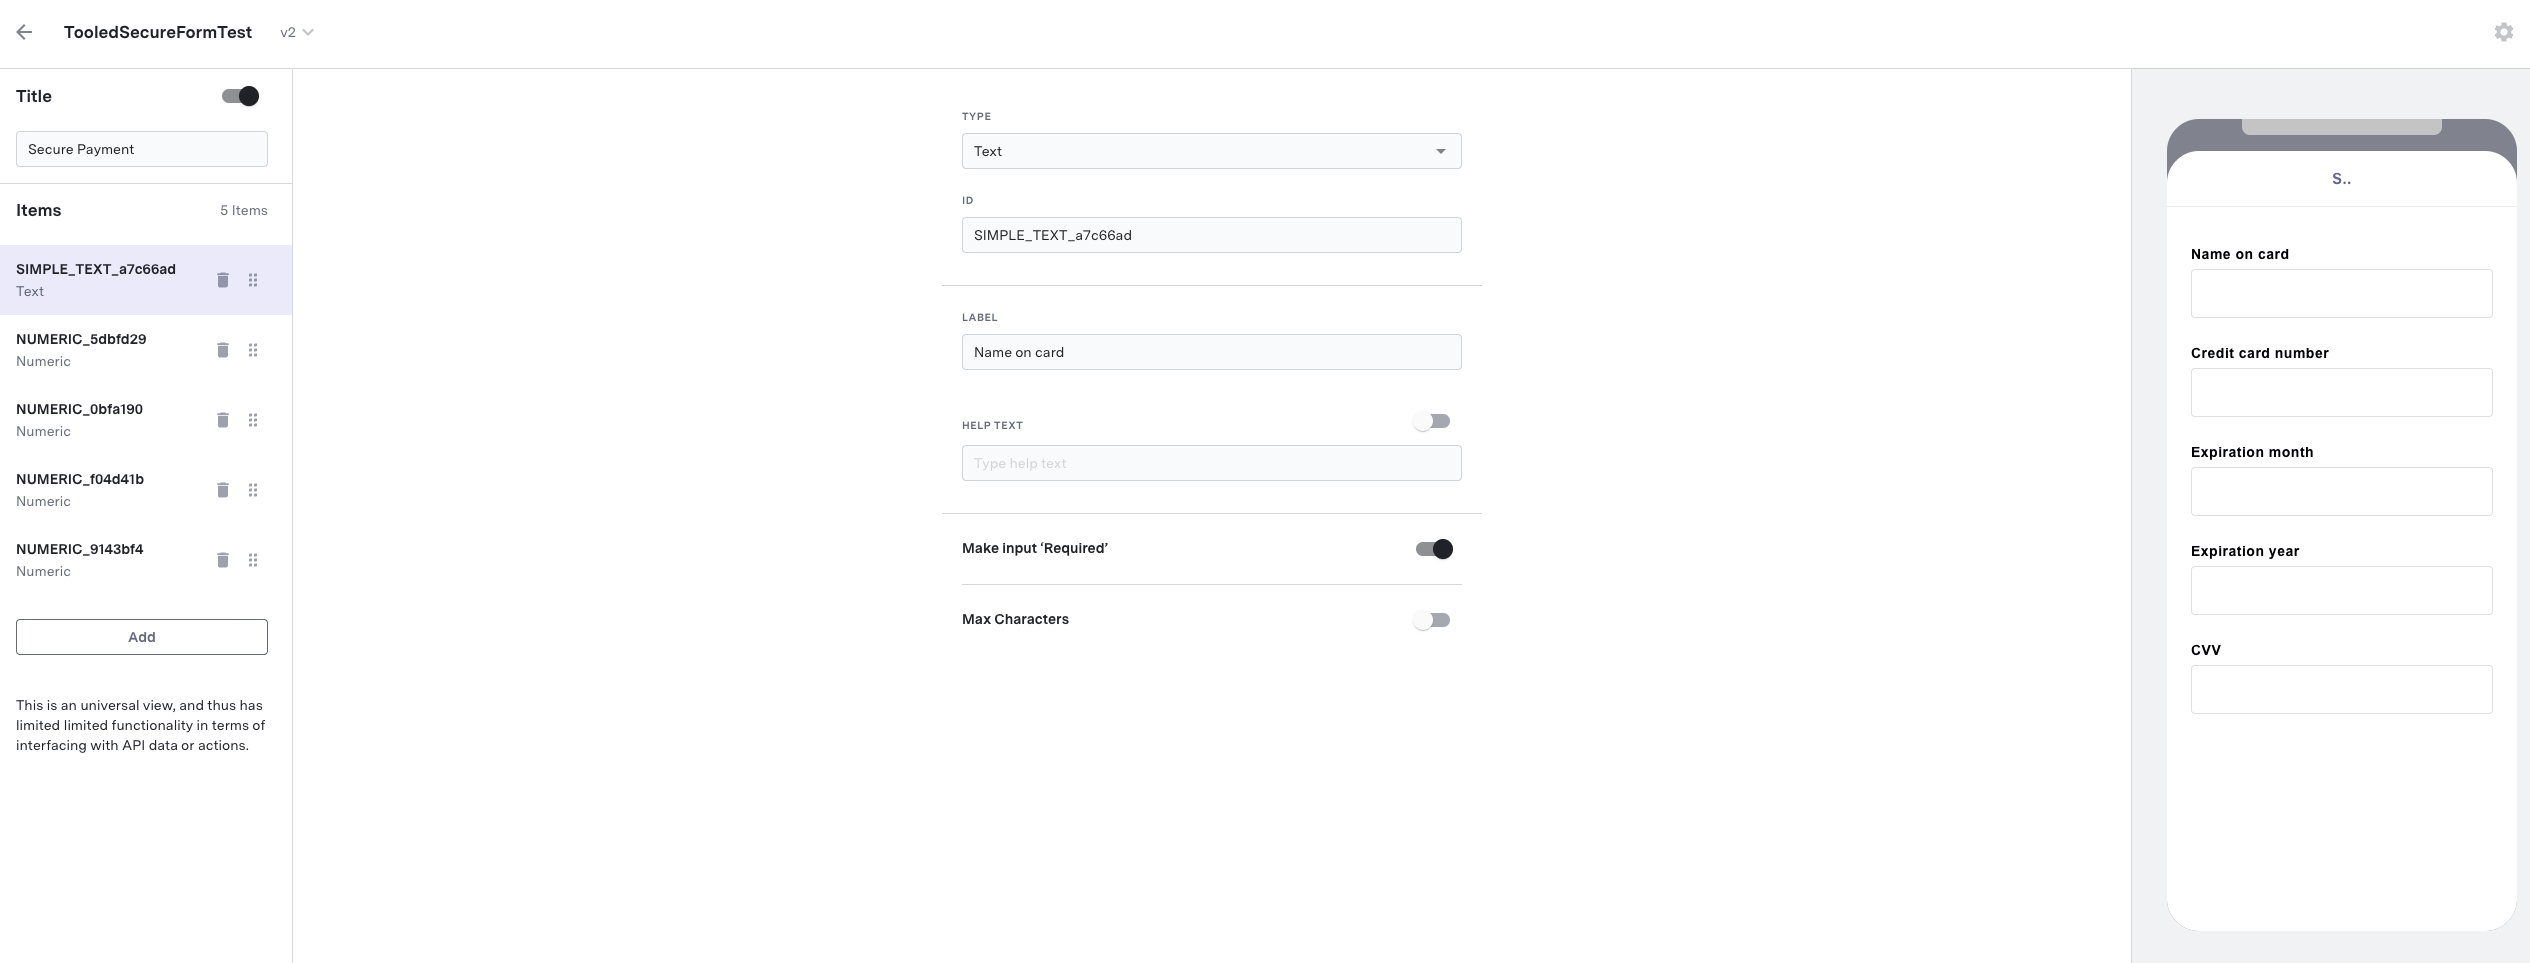Delete the NUMERIC_9143bf4 item

click(x=223, y=560)
